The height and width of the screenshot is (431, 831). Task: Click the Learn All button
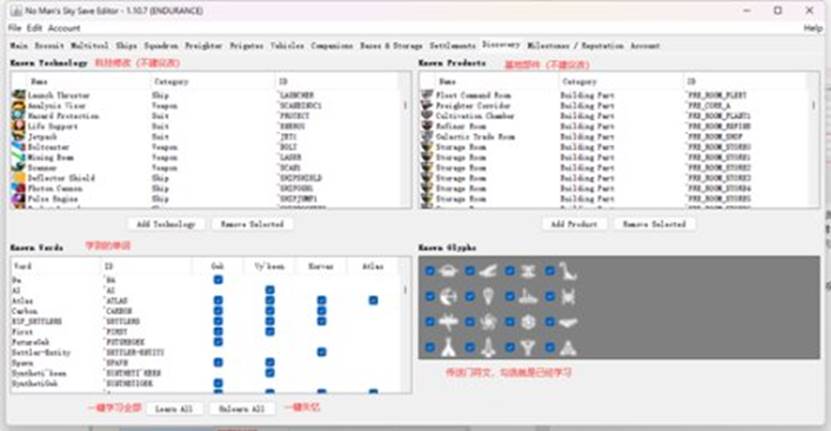(174, 409)
